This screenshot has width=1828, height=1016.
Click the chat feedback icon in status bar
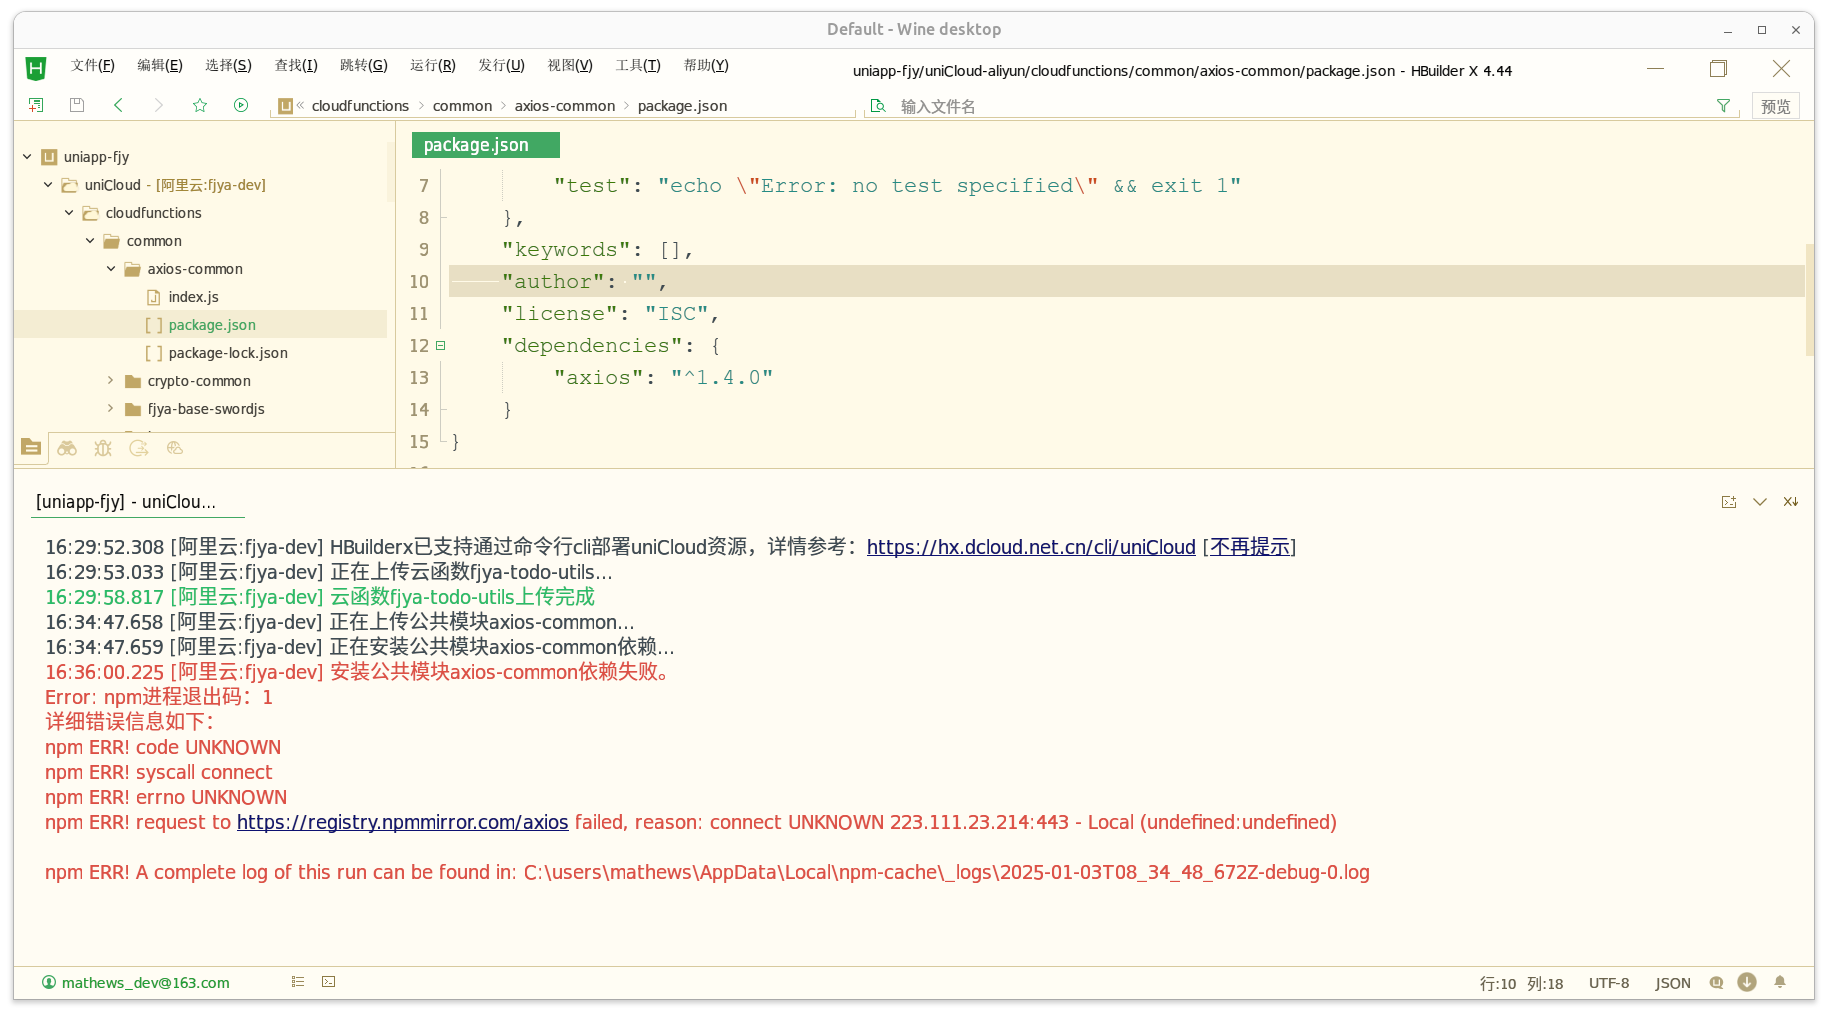(x=1717, y=983)
